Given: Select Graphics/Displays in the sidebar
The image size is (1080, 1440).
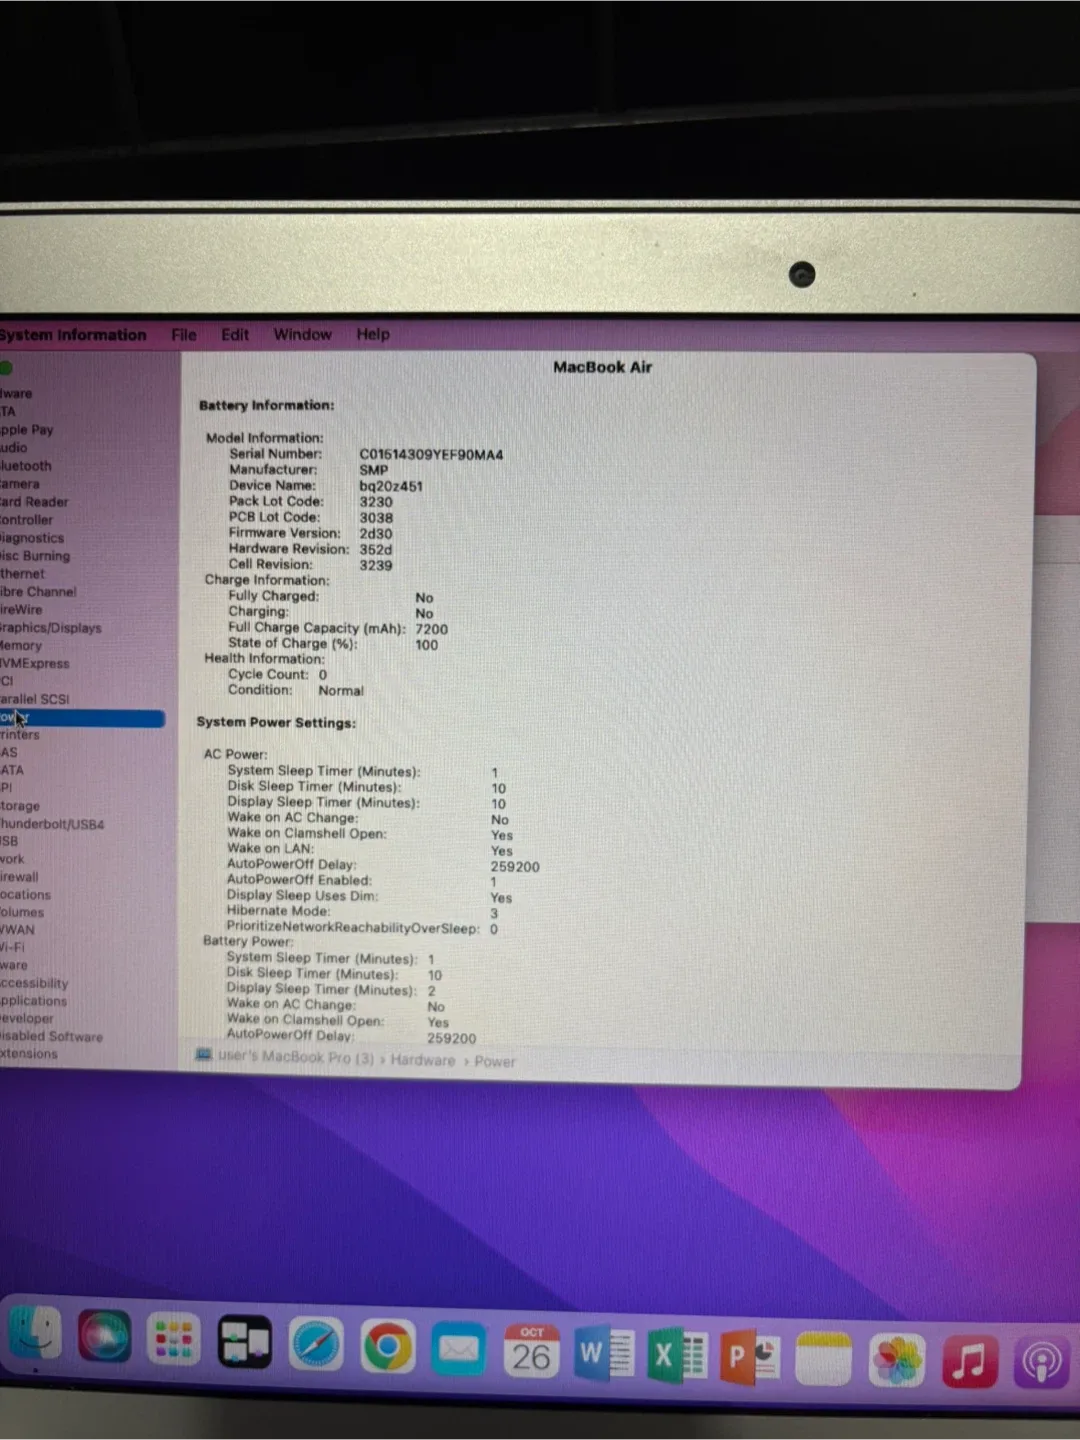Looking at the screenshot, I should (x=51, y=627).
